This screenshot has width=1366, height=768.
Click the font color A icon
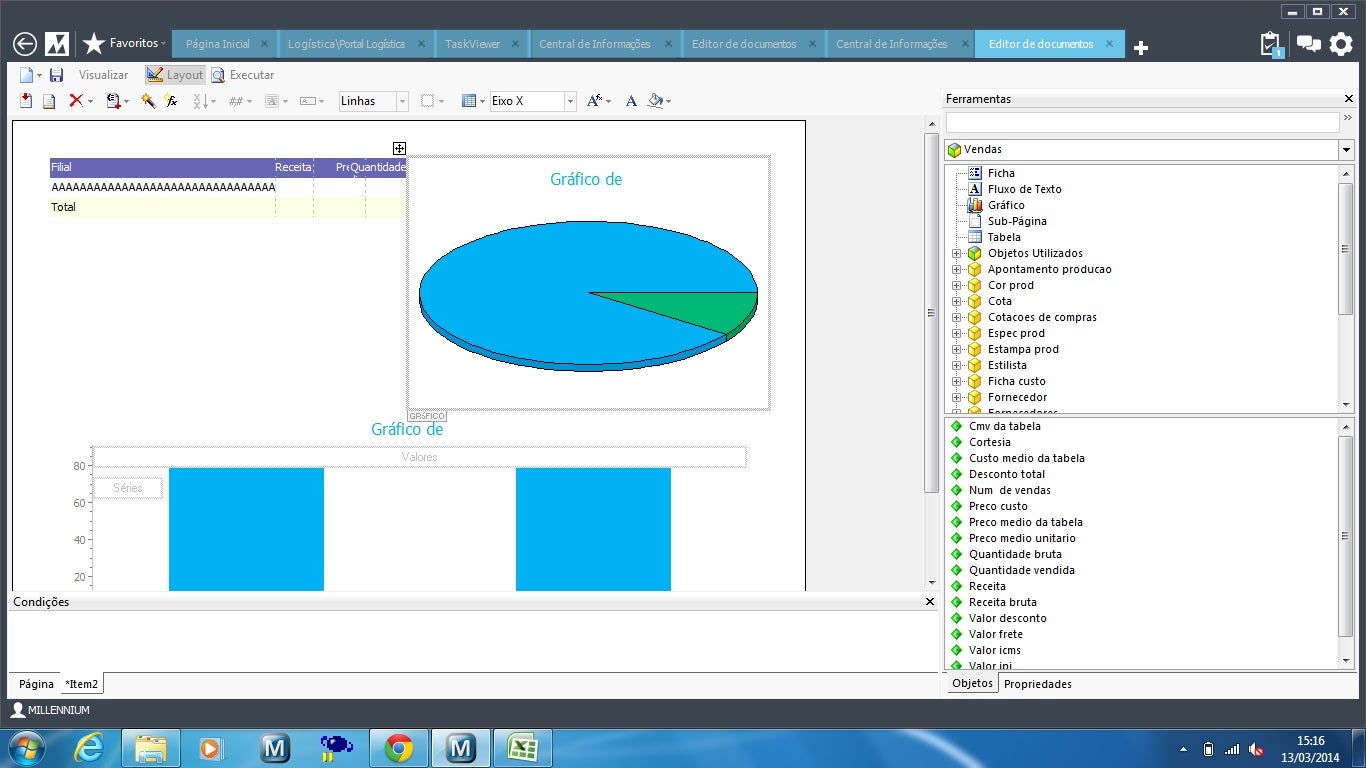pyautogui.click(x=631, y=101)
